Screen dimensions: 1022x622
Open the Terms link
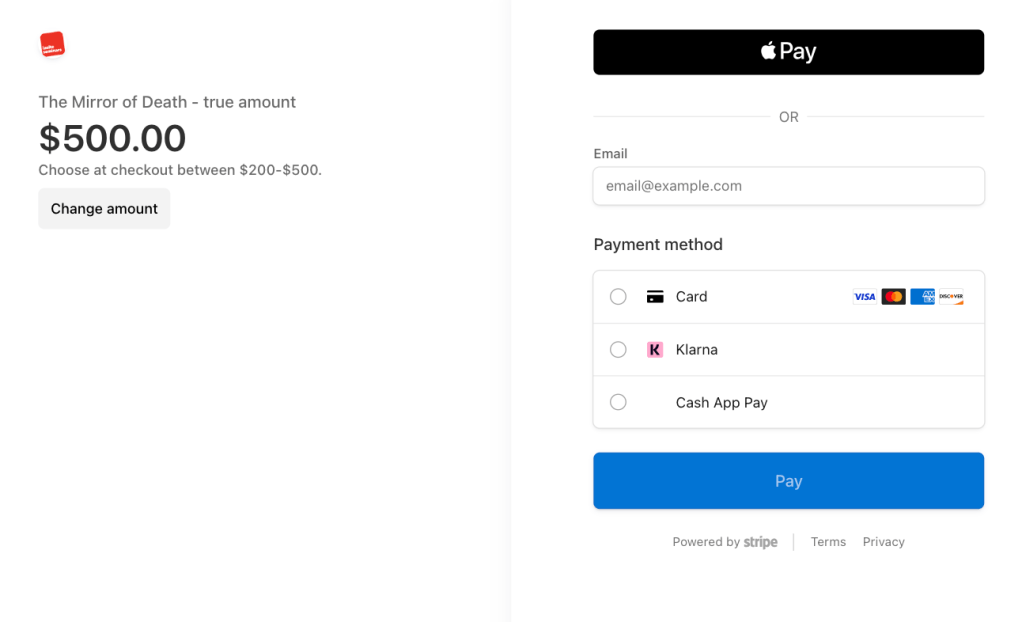[x=828, y=542]
